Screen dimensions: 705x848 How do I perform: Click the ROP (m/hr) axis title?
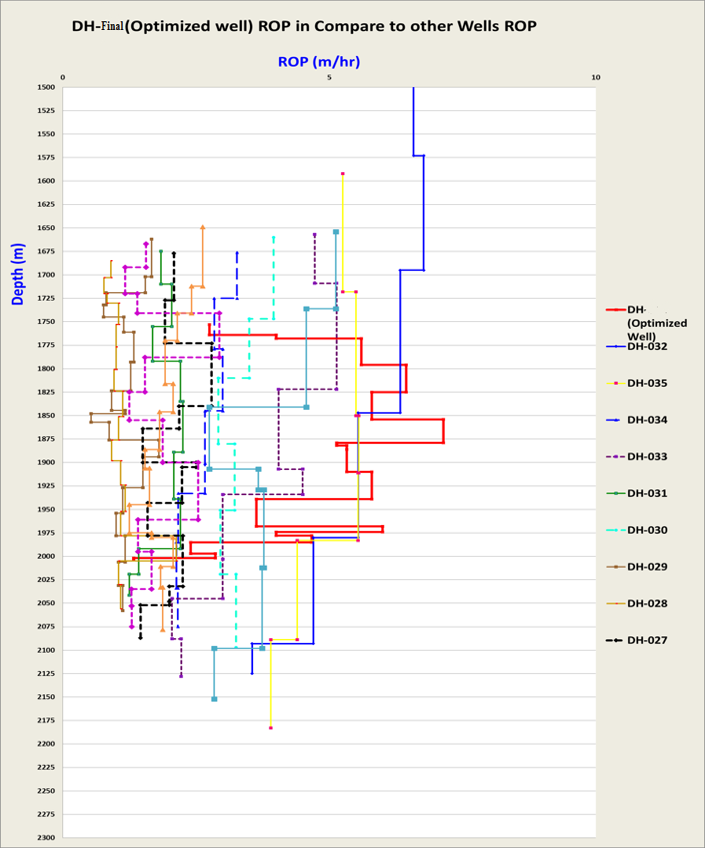click(318, 62)
